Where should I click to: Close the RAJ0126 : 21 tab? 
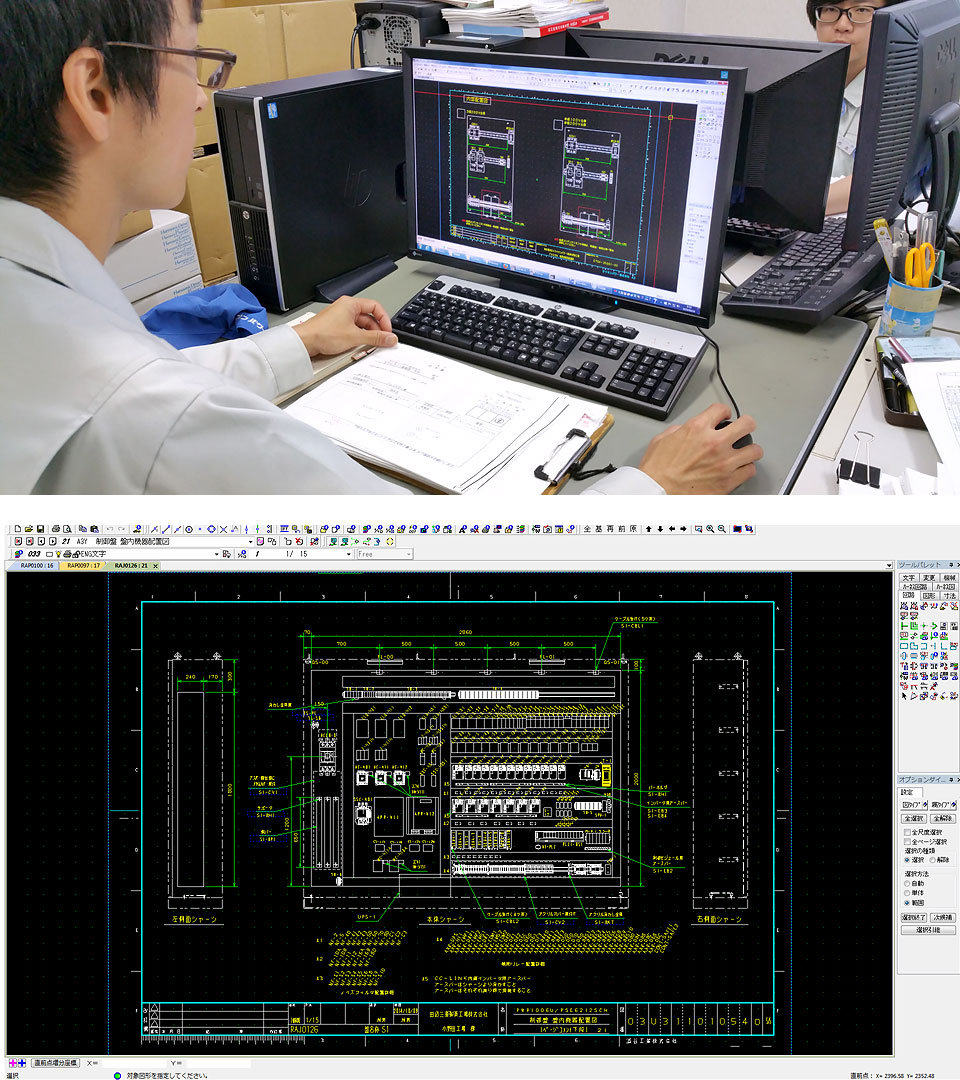click(156, 565)
